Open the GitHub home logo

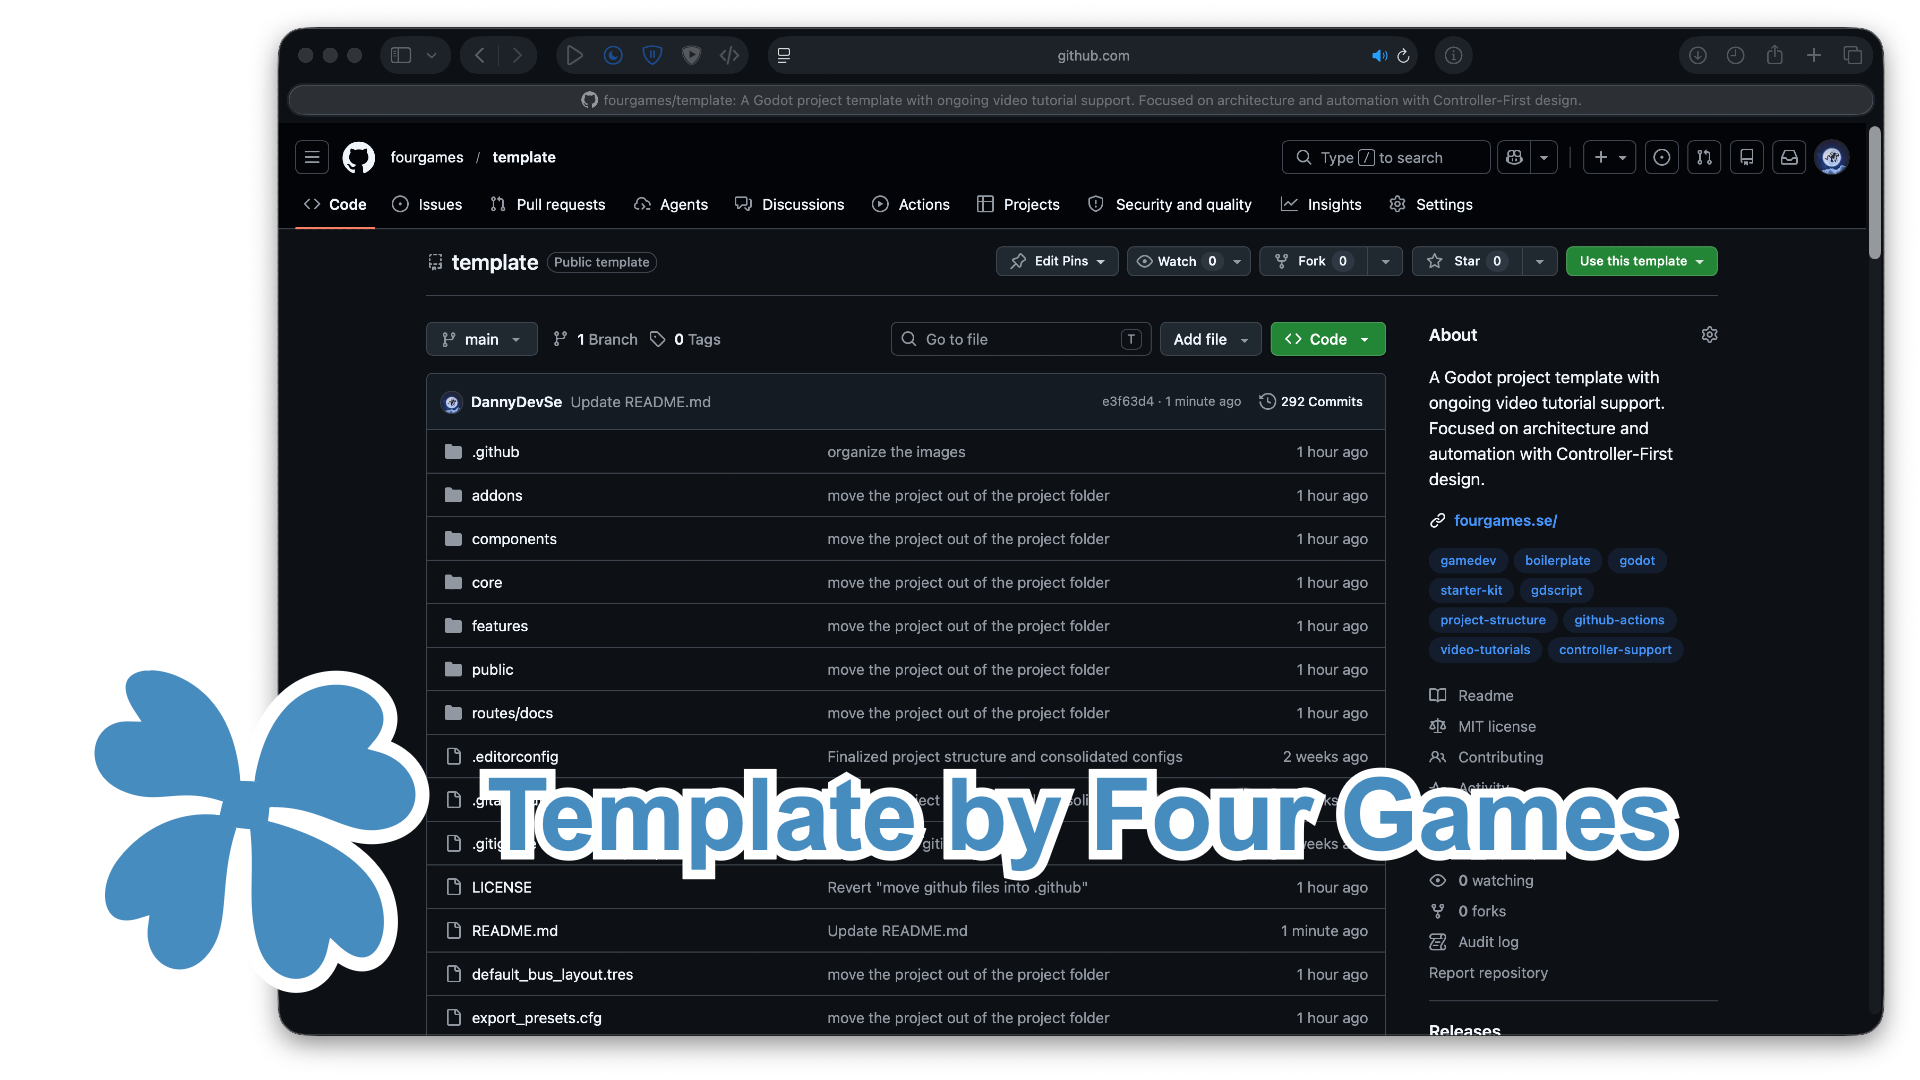[x=358, y=157]
